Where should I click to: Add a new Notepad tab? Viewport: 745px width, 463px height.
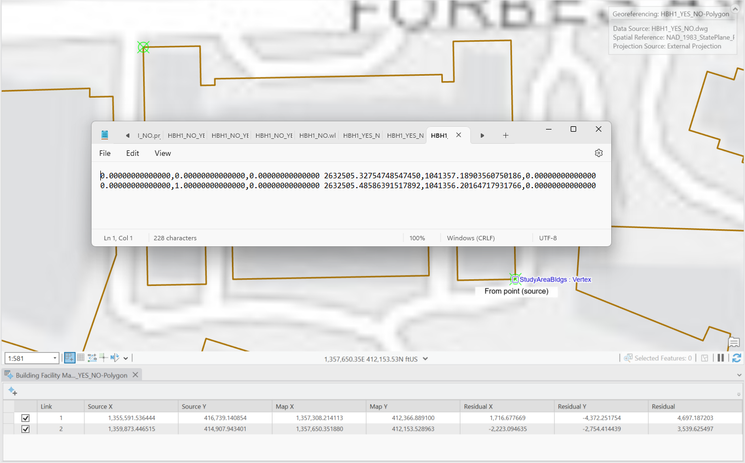coord(506,135)
